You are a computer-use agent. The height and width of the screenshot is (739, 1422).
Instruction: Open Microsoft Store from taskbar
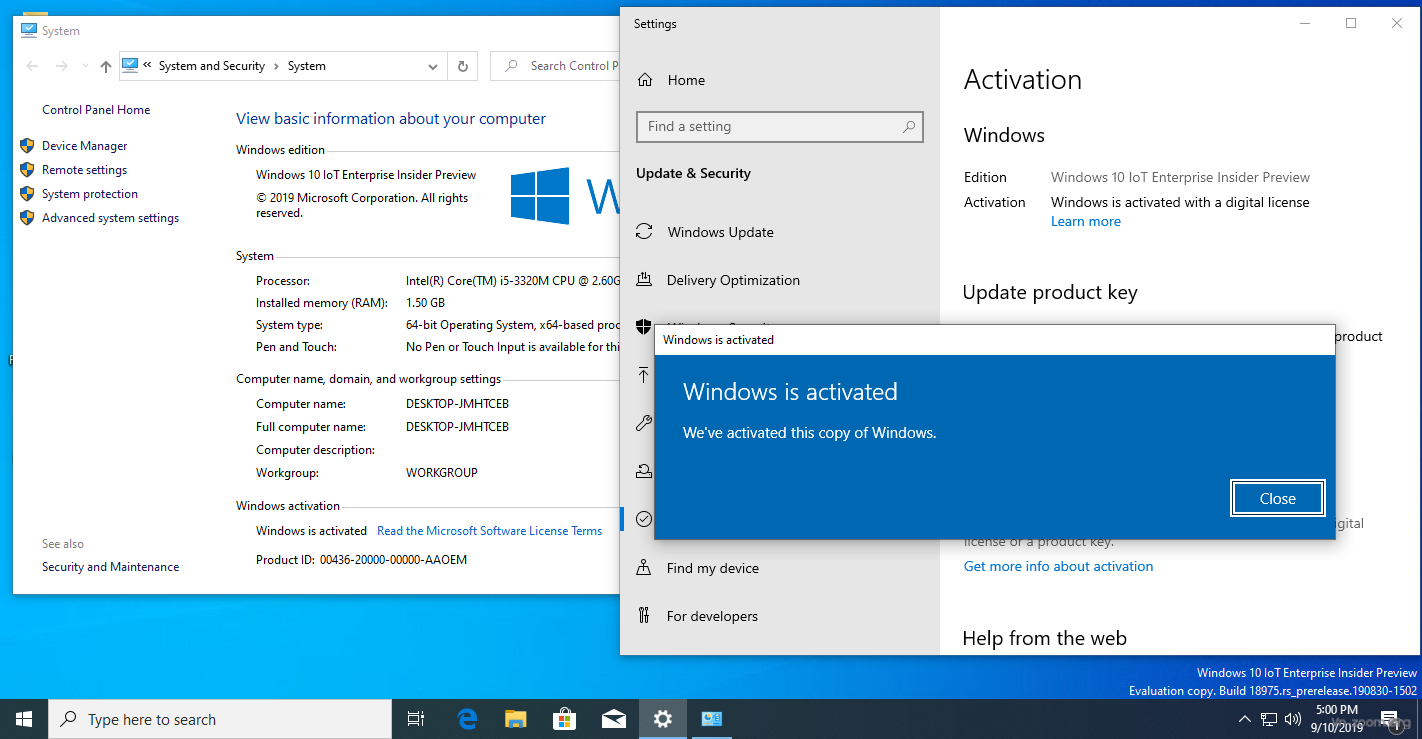pos(564,719)
